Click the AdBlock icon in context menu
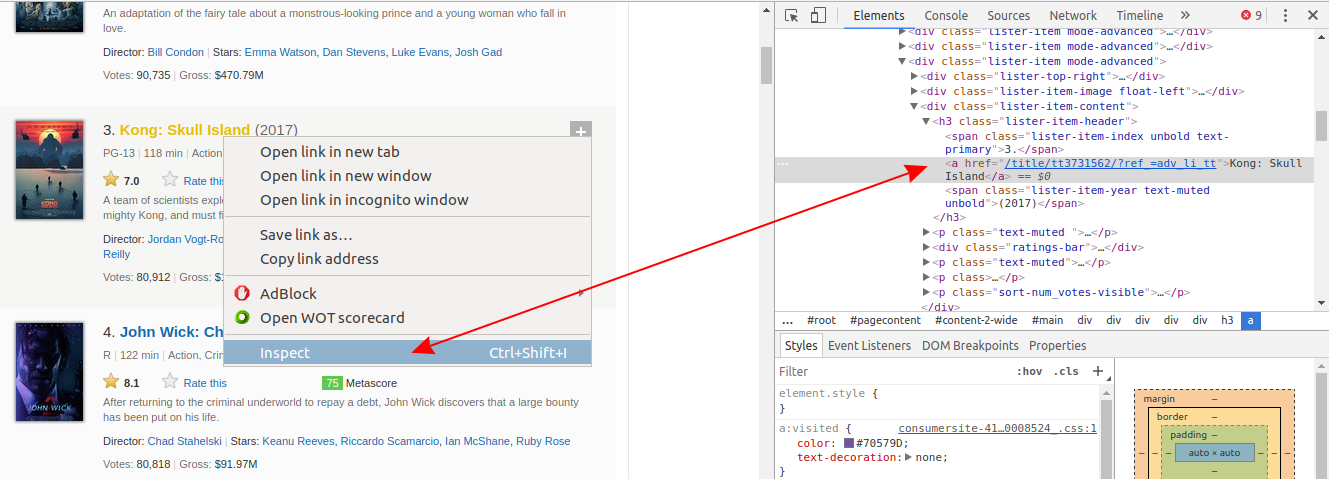 pyautogui.click(x=241, y=293)
